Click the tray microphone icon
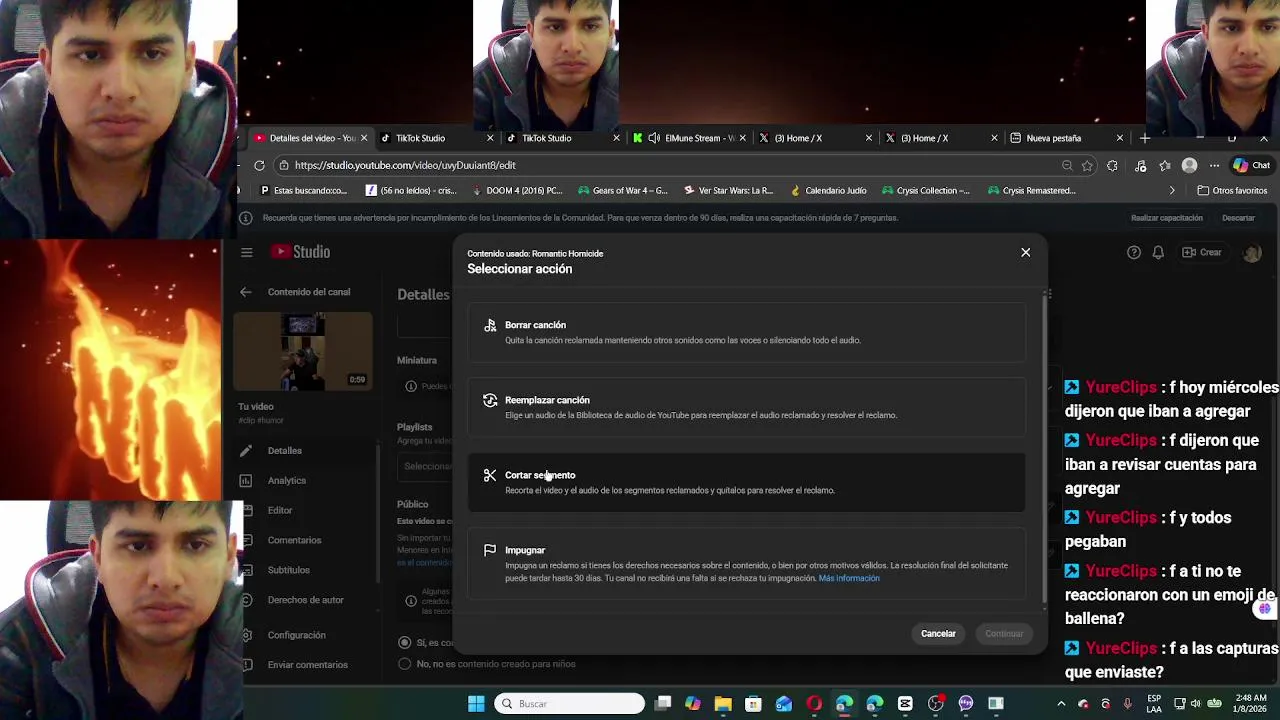Screen dimensions: 1280x720 (1128, 704)
